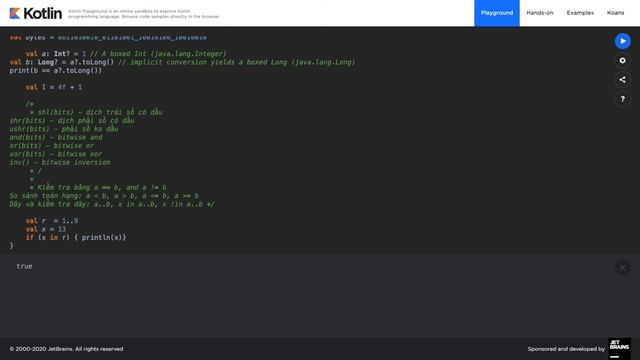Click the "val bytes" line at editor top
640x360 pixels.
[108, 37]
